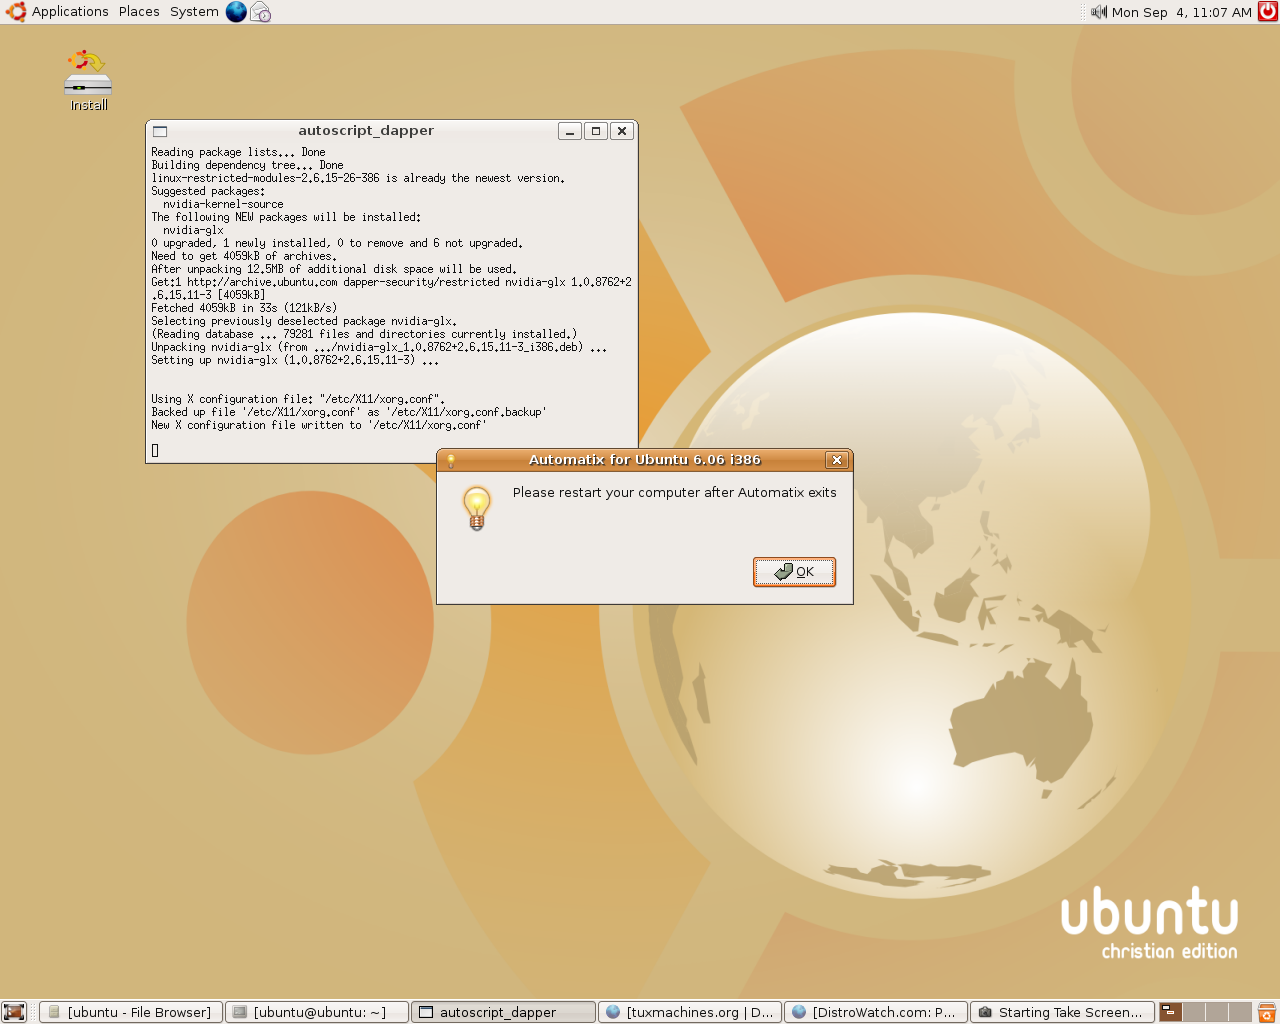1280x1024 pixels.
Task: Open autoscript_dapper window menu icon
Action: (160, 131)
